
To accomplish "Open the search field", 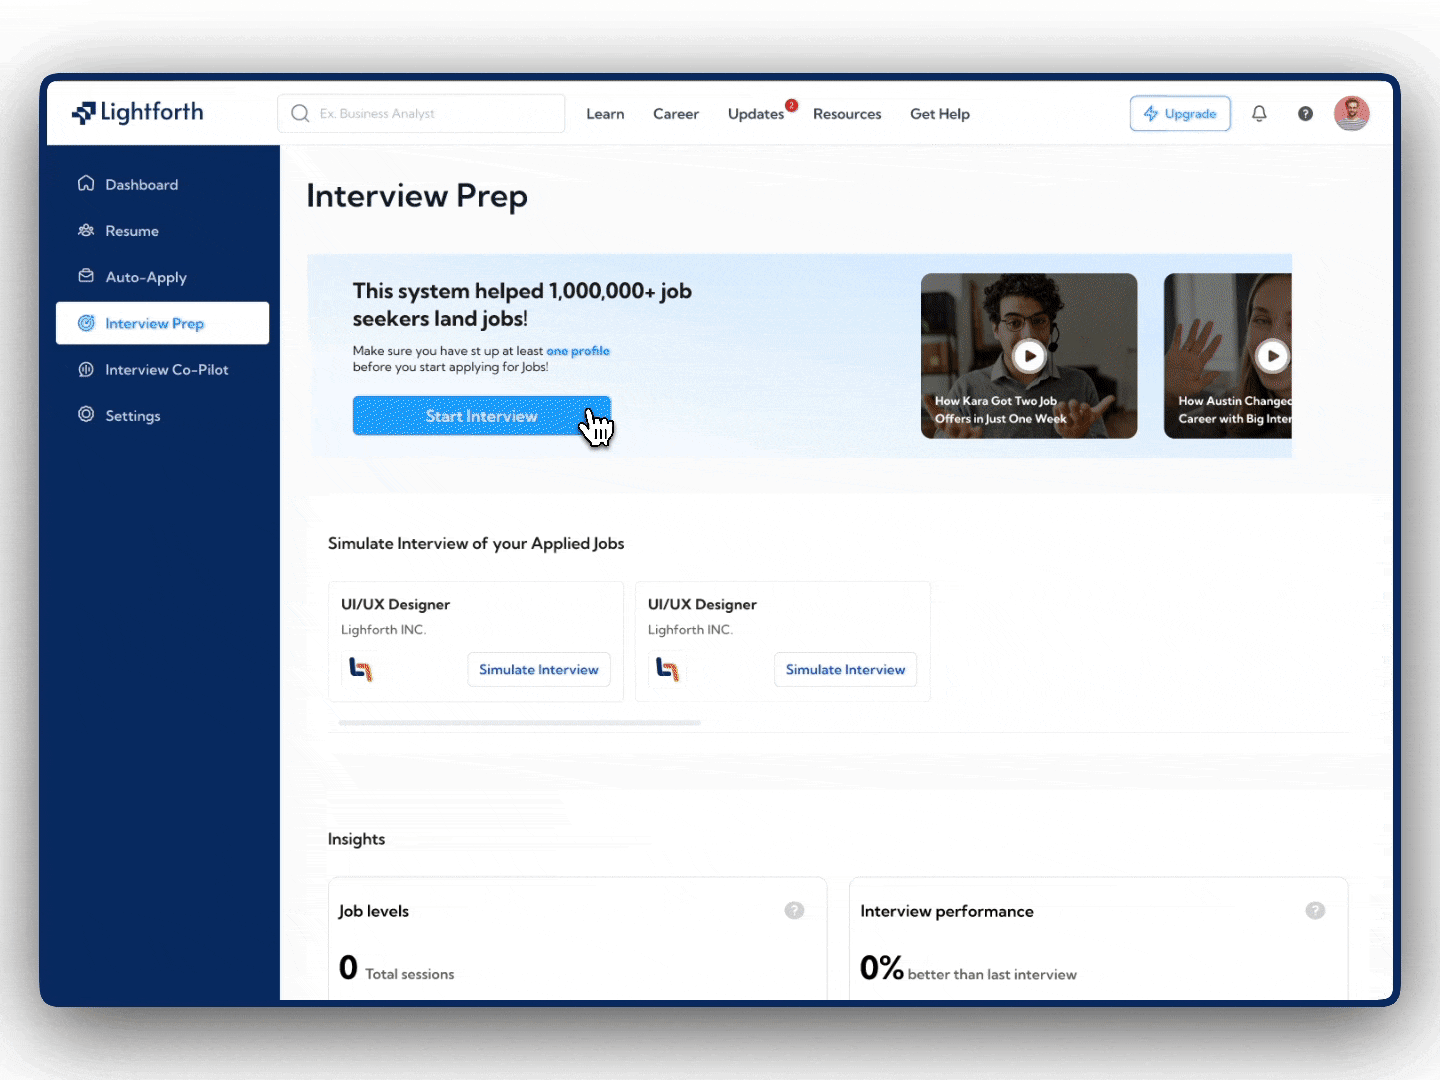I will tap(420, 113).
